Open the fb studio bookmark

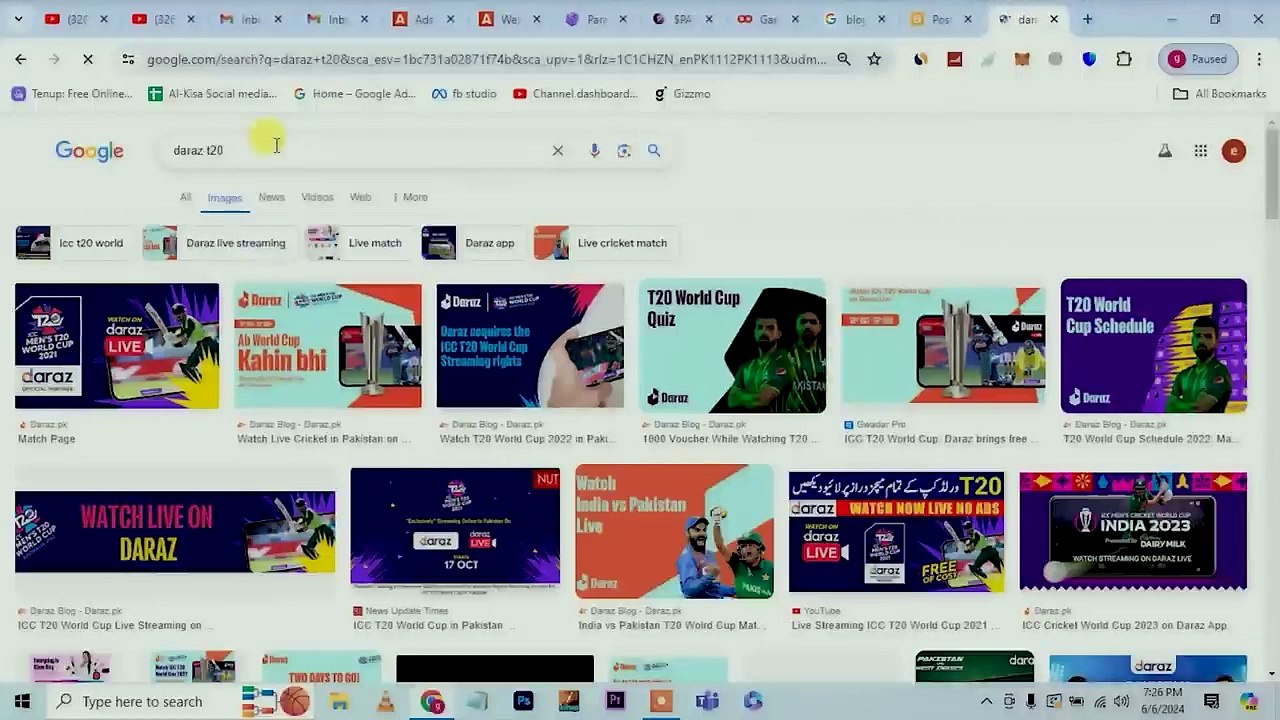pyautogui.click(x=464, y=94)
